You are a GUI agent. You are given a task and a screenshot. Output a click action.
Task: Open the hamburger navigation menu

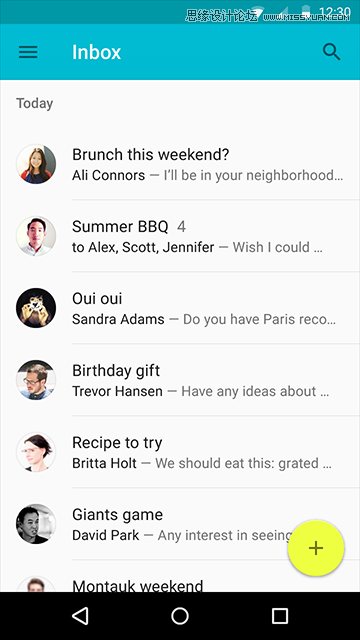[28, 52]
